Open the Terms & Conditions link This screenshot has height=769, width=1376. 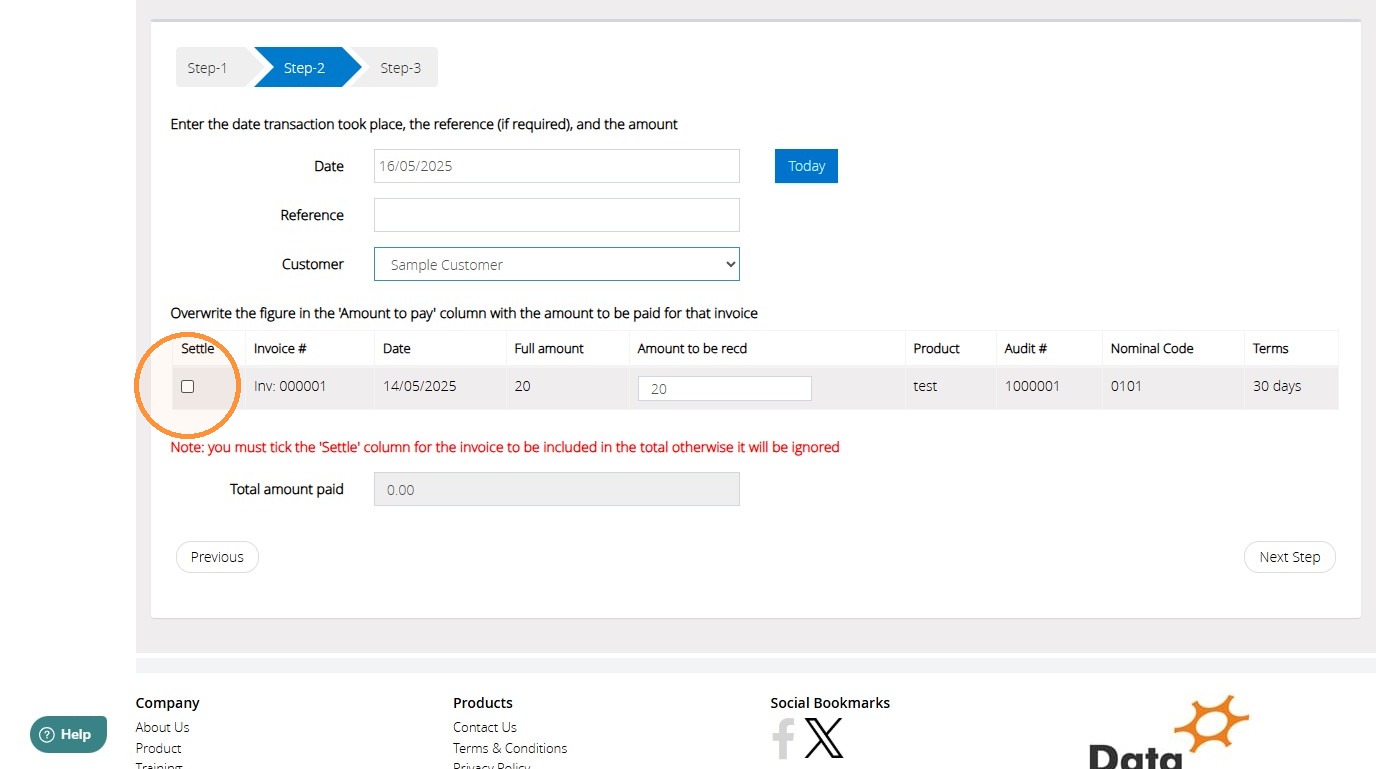[x=510, y=748]
